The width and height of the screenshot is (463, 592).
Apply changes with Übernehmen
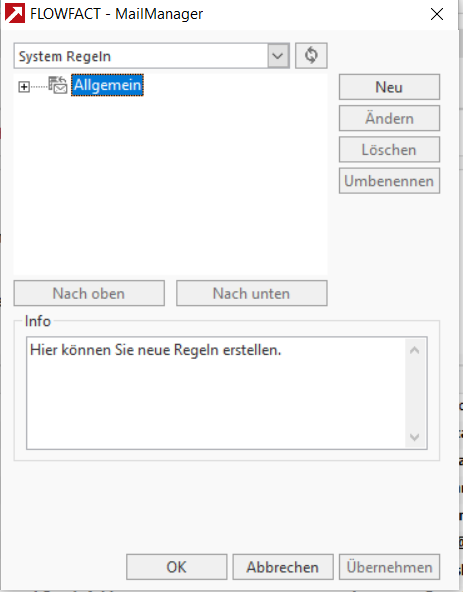[x=389, y=567]
